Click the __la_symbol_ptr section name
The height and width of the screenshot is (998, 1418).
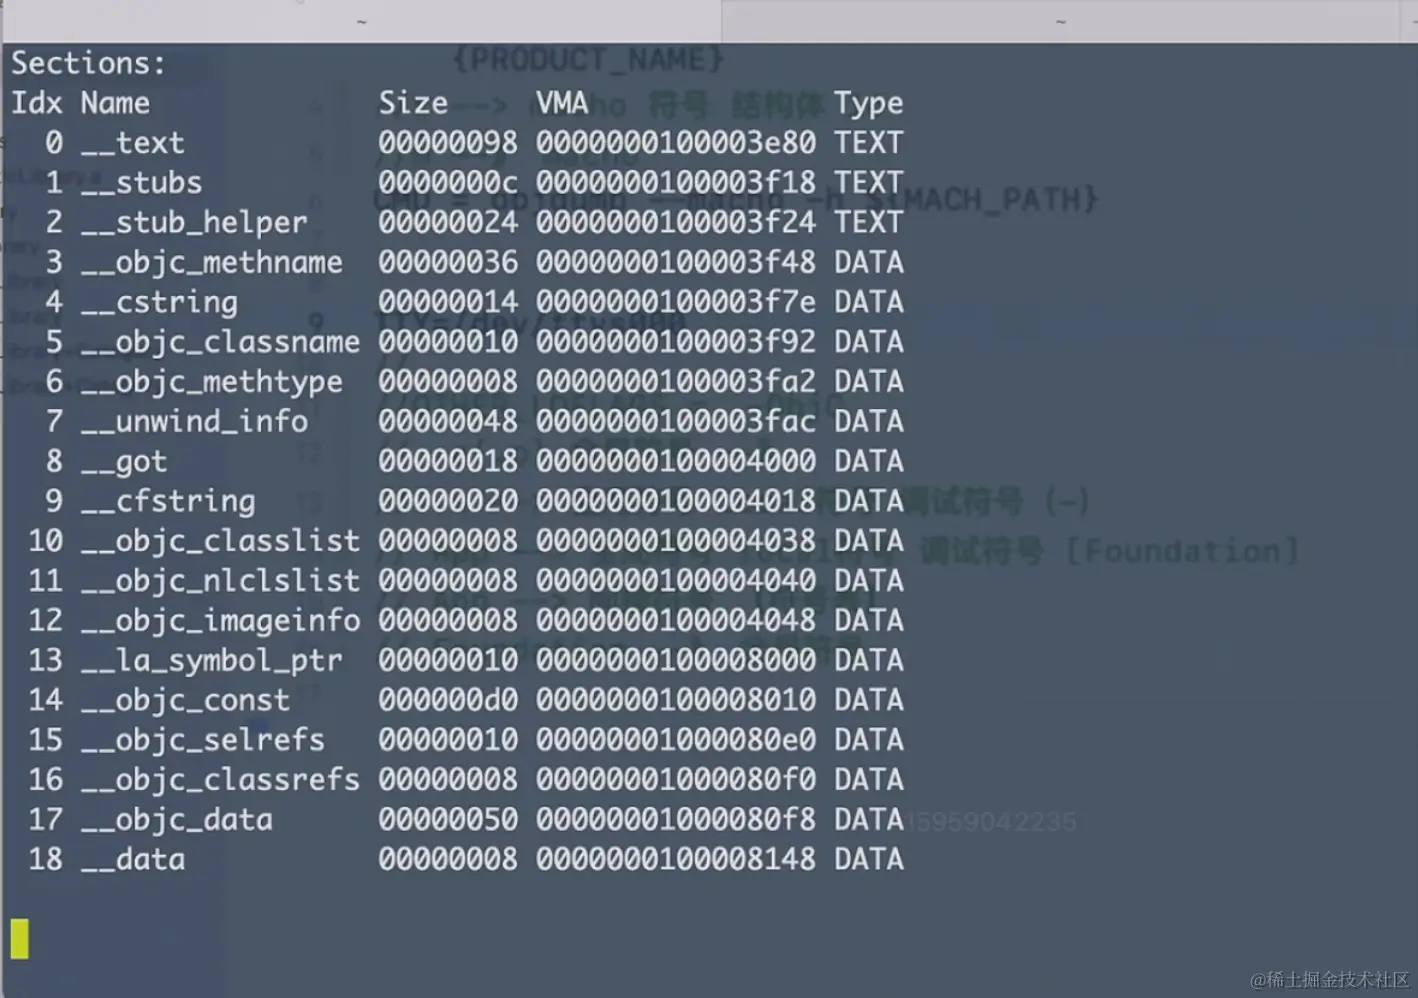point(212,660)
